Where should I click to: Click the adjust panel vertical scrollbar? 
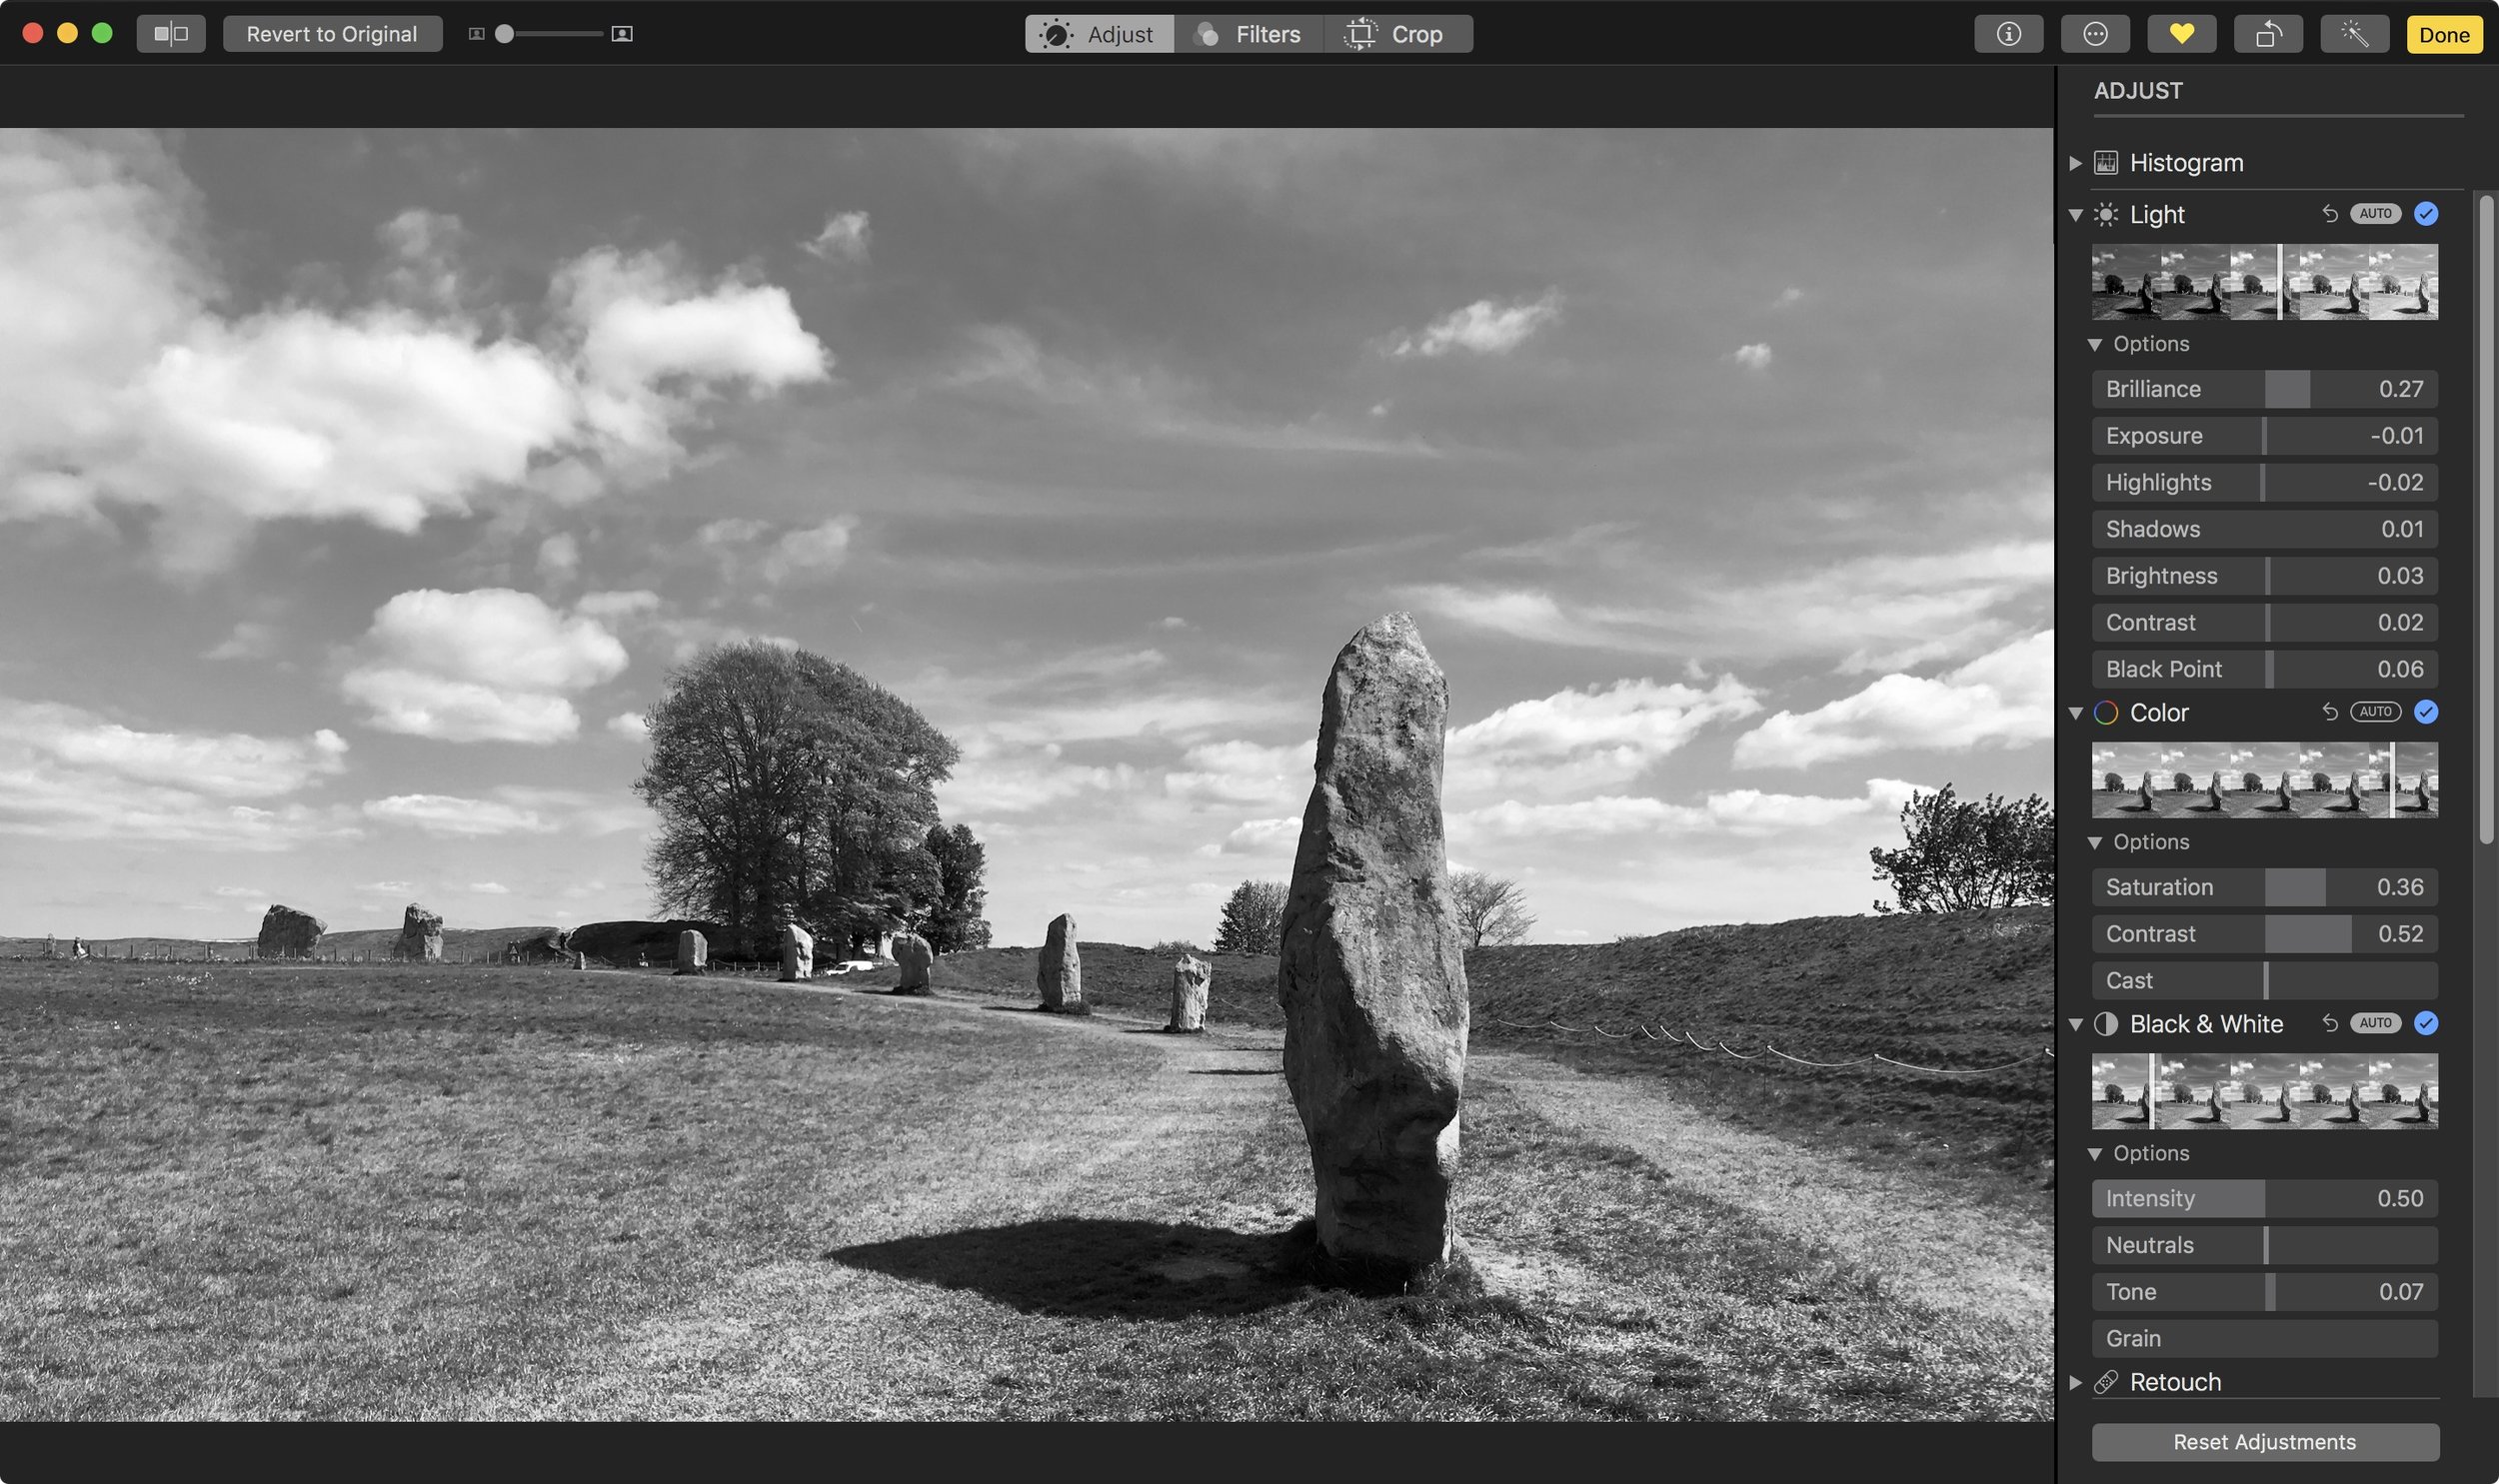2486,520
